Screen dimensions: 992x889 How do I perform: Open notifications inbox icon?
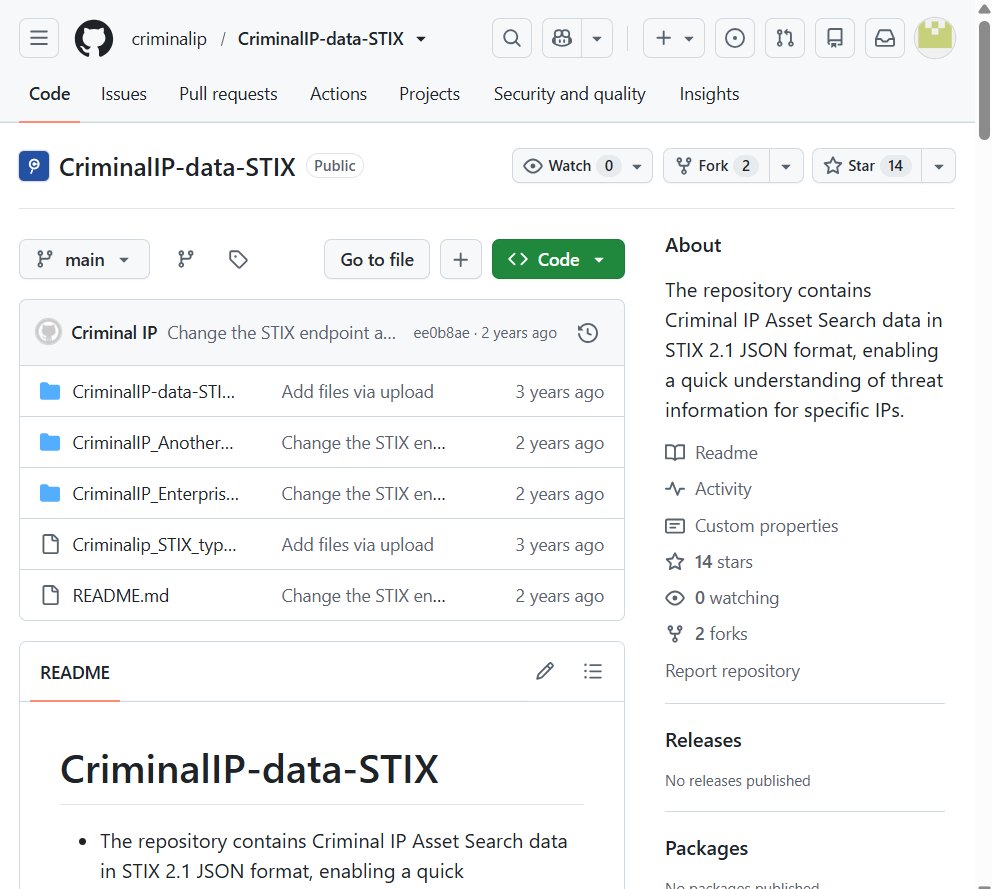884,38
